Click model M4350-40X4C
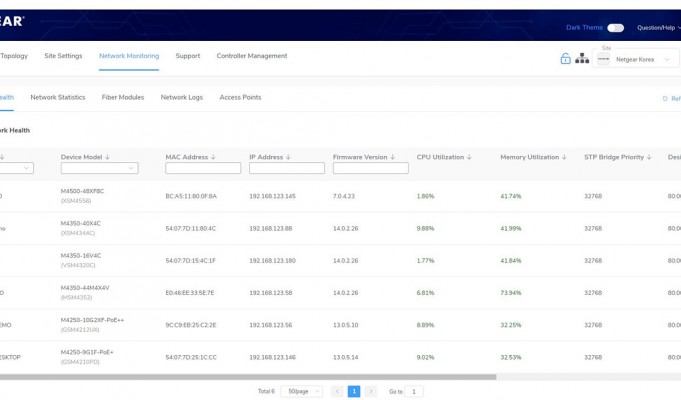681x400 pixels. [81, 223]
